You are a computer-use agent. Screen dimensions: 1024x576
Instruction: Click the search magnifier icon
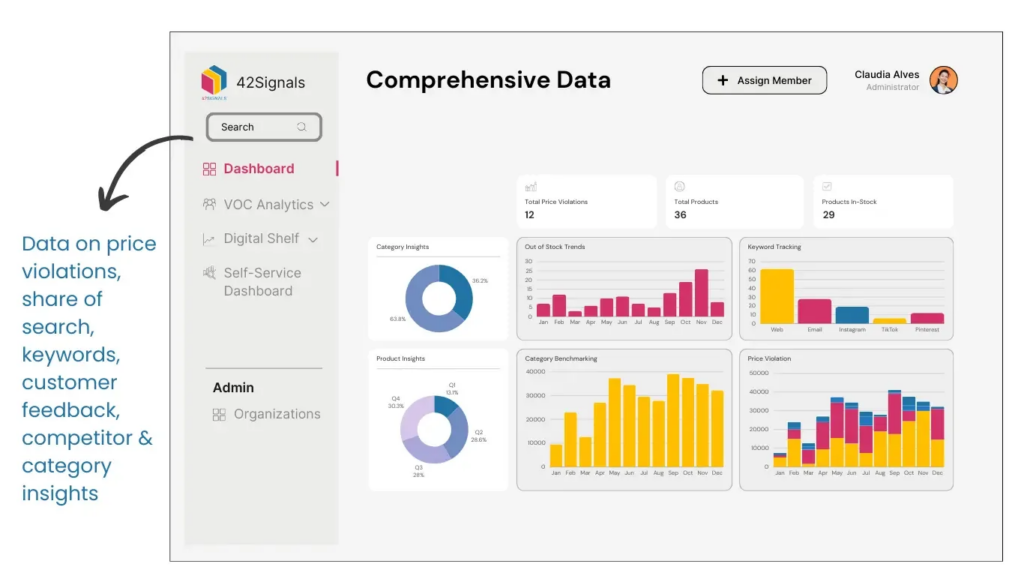point(303,127)
